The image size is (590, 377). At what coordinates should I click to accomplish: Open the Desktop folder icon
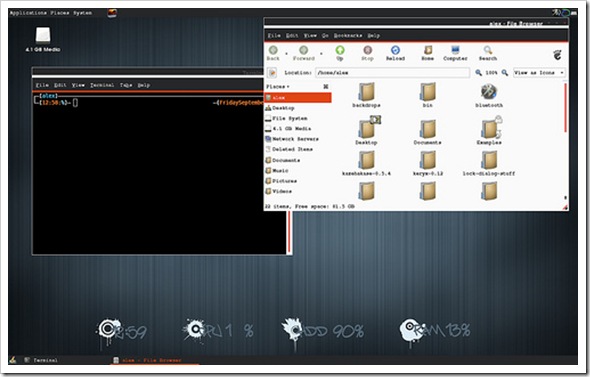[366, 131]
